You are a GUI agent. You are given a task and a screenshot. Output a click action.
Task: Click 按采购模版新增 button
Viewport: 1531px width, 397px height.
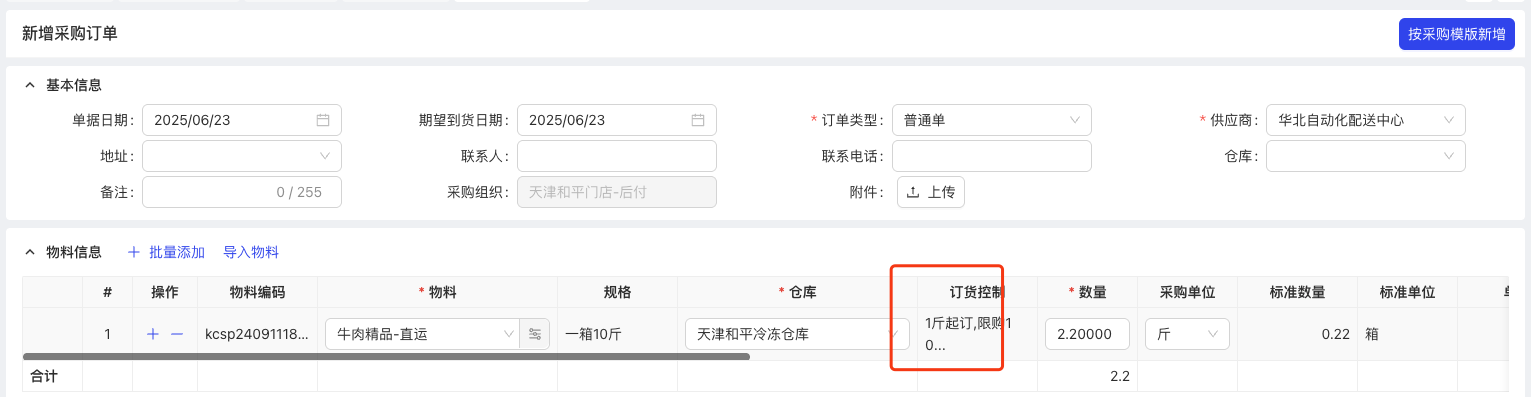point(1457,34)
